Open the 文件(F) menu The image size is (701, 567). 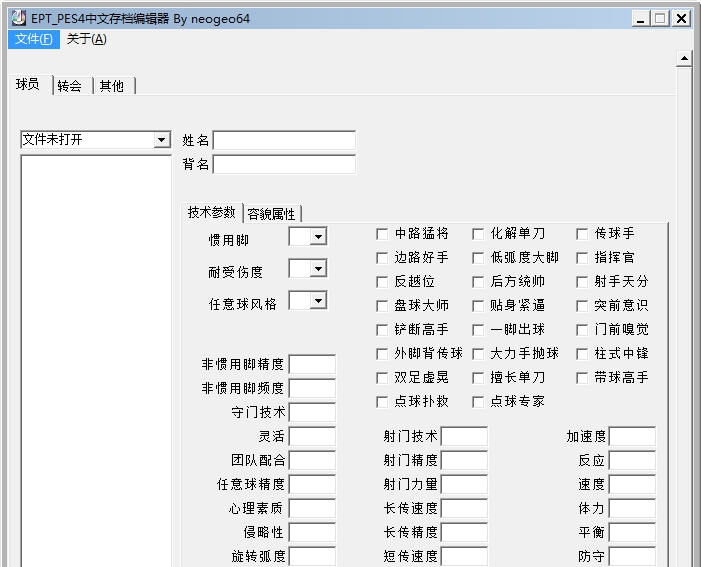click(x=34, y=39)
